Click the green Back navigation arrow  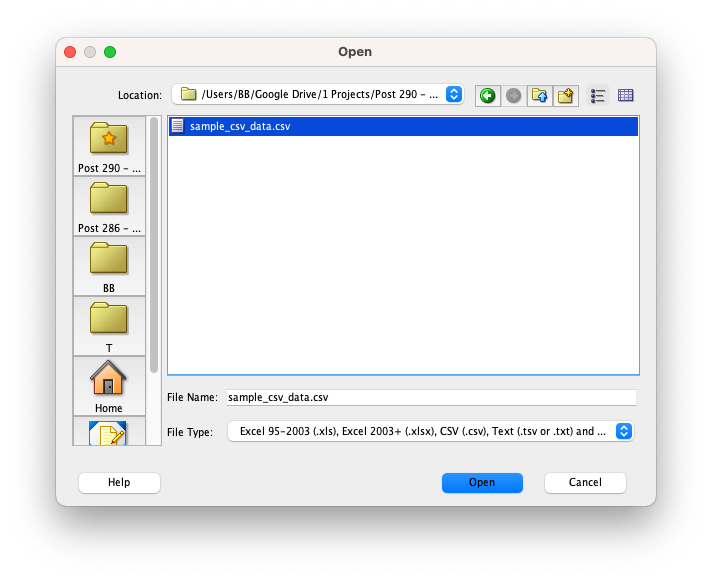pos(487,95)
